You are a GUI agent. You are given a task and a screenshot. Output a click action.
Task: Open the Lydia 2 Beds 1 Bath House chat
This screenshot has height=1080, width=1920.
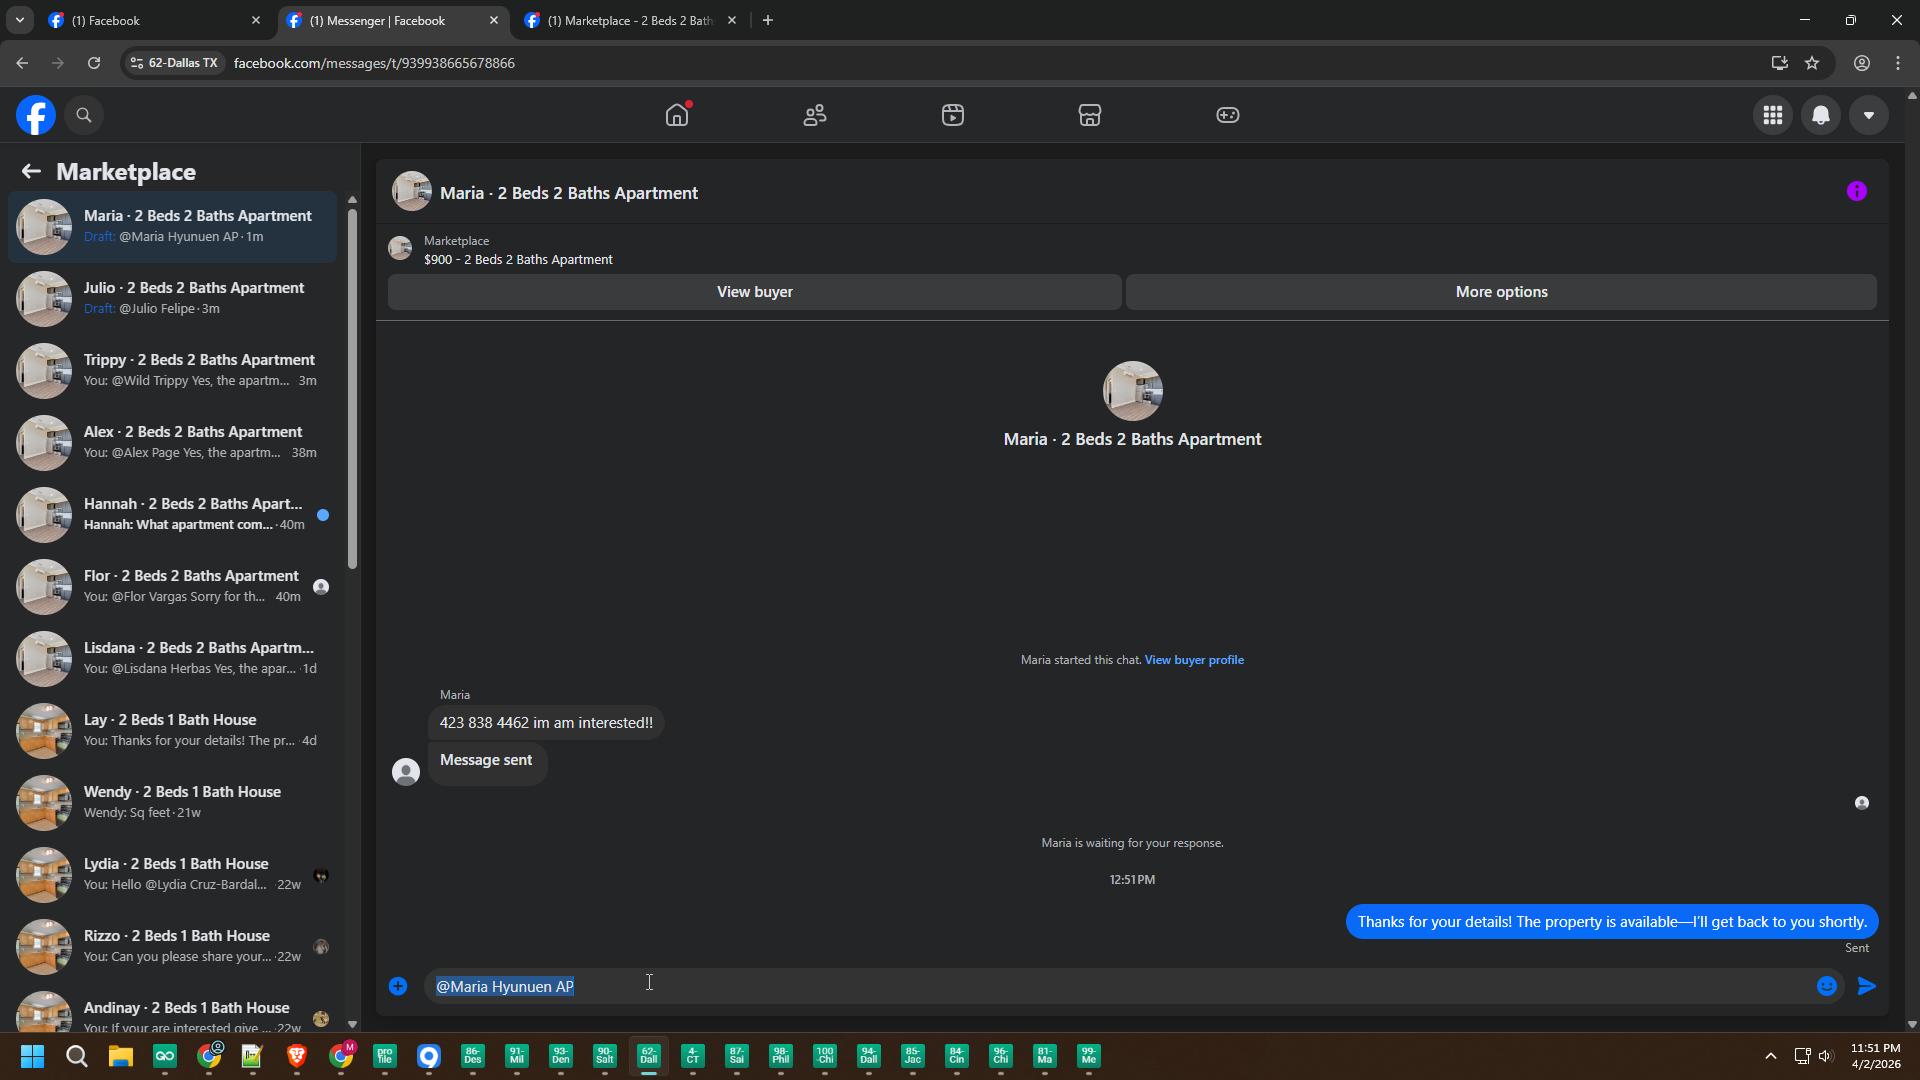(x=173, y=874)
